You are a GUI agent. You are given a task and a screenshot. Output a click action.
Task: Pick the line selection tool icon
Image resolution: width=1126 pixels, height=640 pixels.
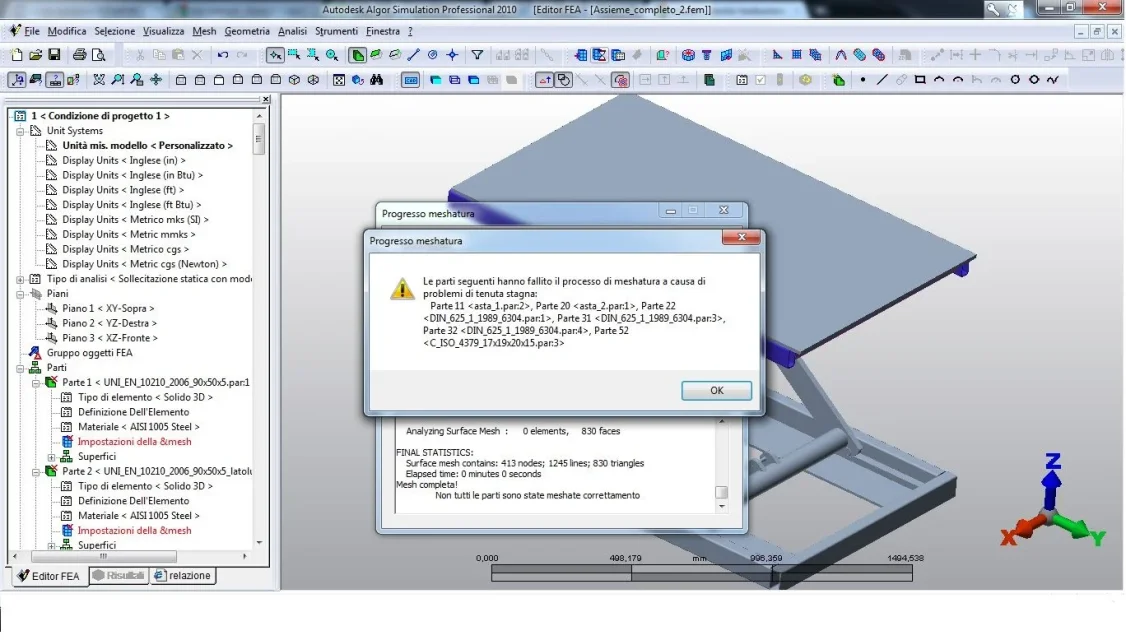point(414,55)
